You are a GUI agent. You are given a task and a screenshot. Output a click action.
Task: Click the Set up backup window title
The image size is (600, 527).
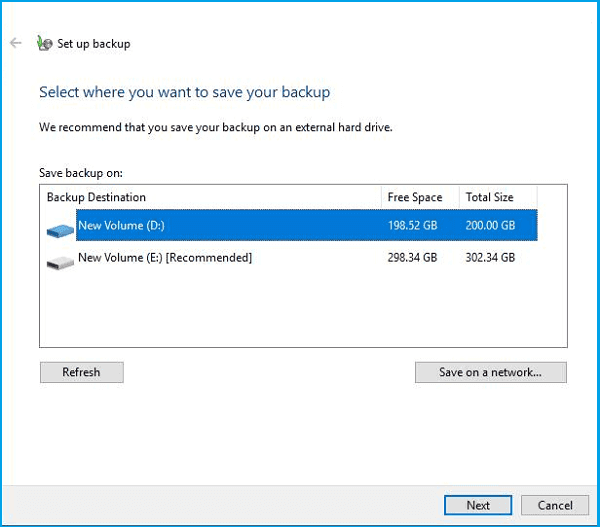pos(94,44)
